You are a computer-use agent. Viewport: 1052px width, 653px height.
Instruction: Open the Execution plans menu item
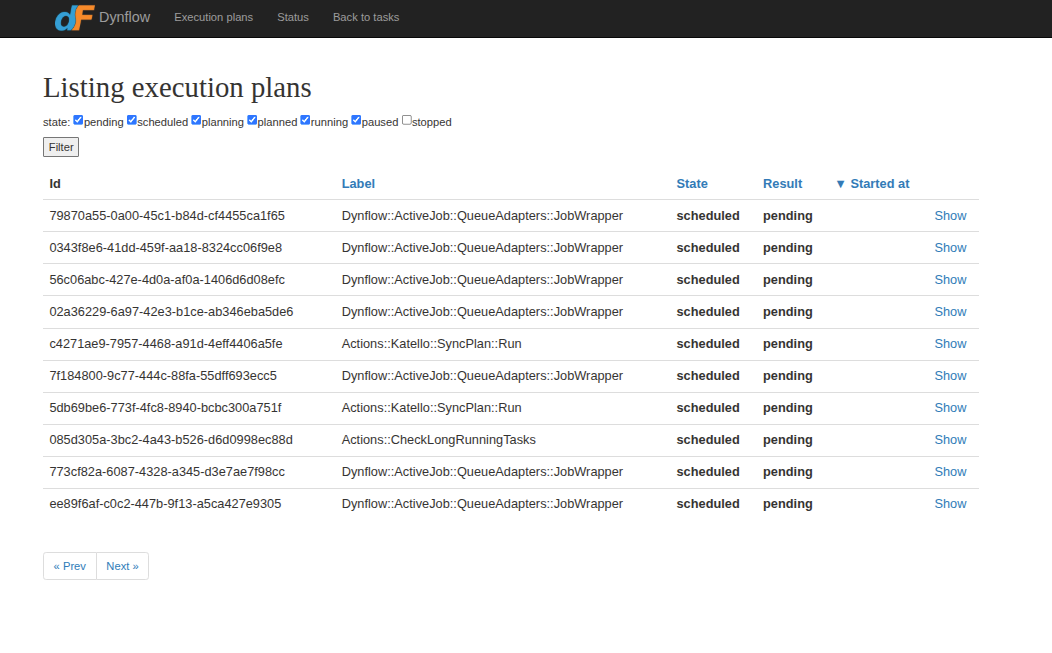pyautogui.click(x=213, y=18)
